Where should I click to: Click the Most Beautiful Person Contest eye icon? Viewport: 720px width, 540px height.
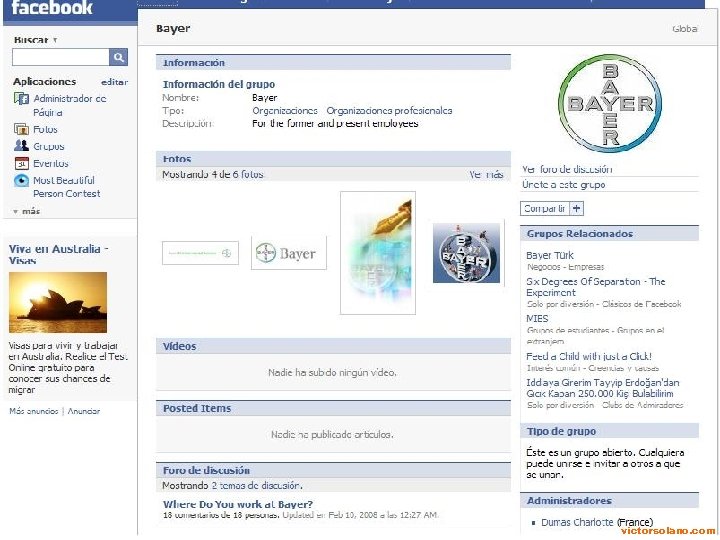21,180
